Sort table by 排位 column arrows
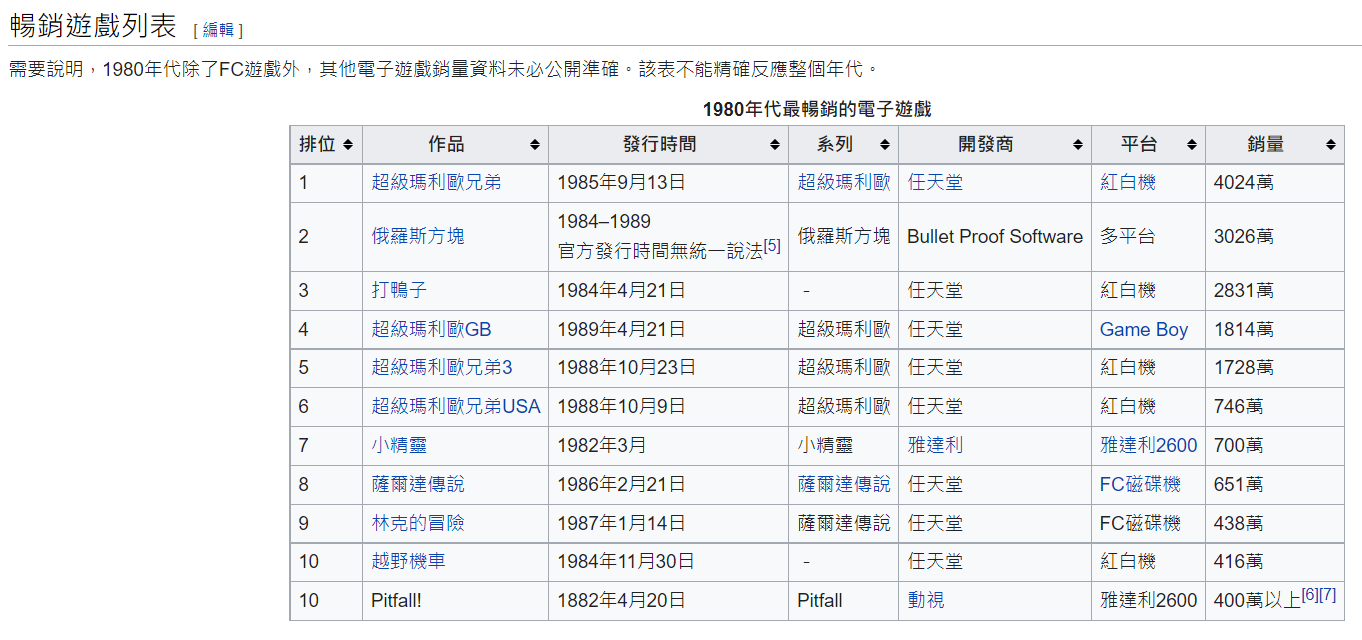 [347, 145]
